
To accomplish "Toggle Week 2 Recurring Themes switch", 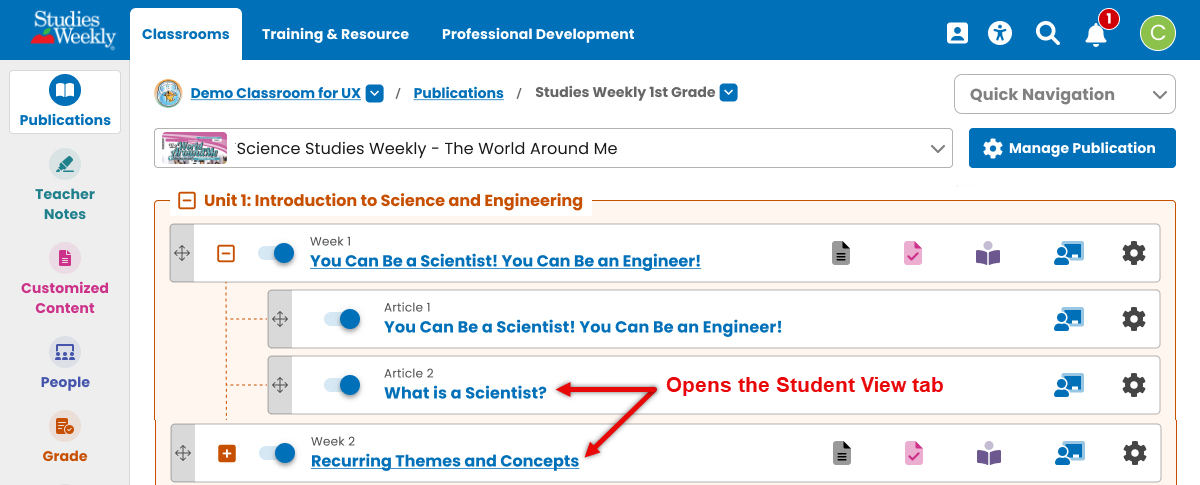I will [276, 454].
